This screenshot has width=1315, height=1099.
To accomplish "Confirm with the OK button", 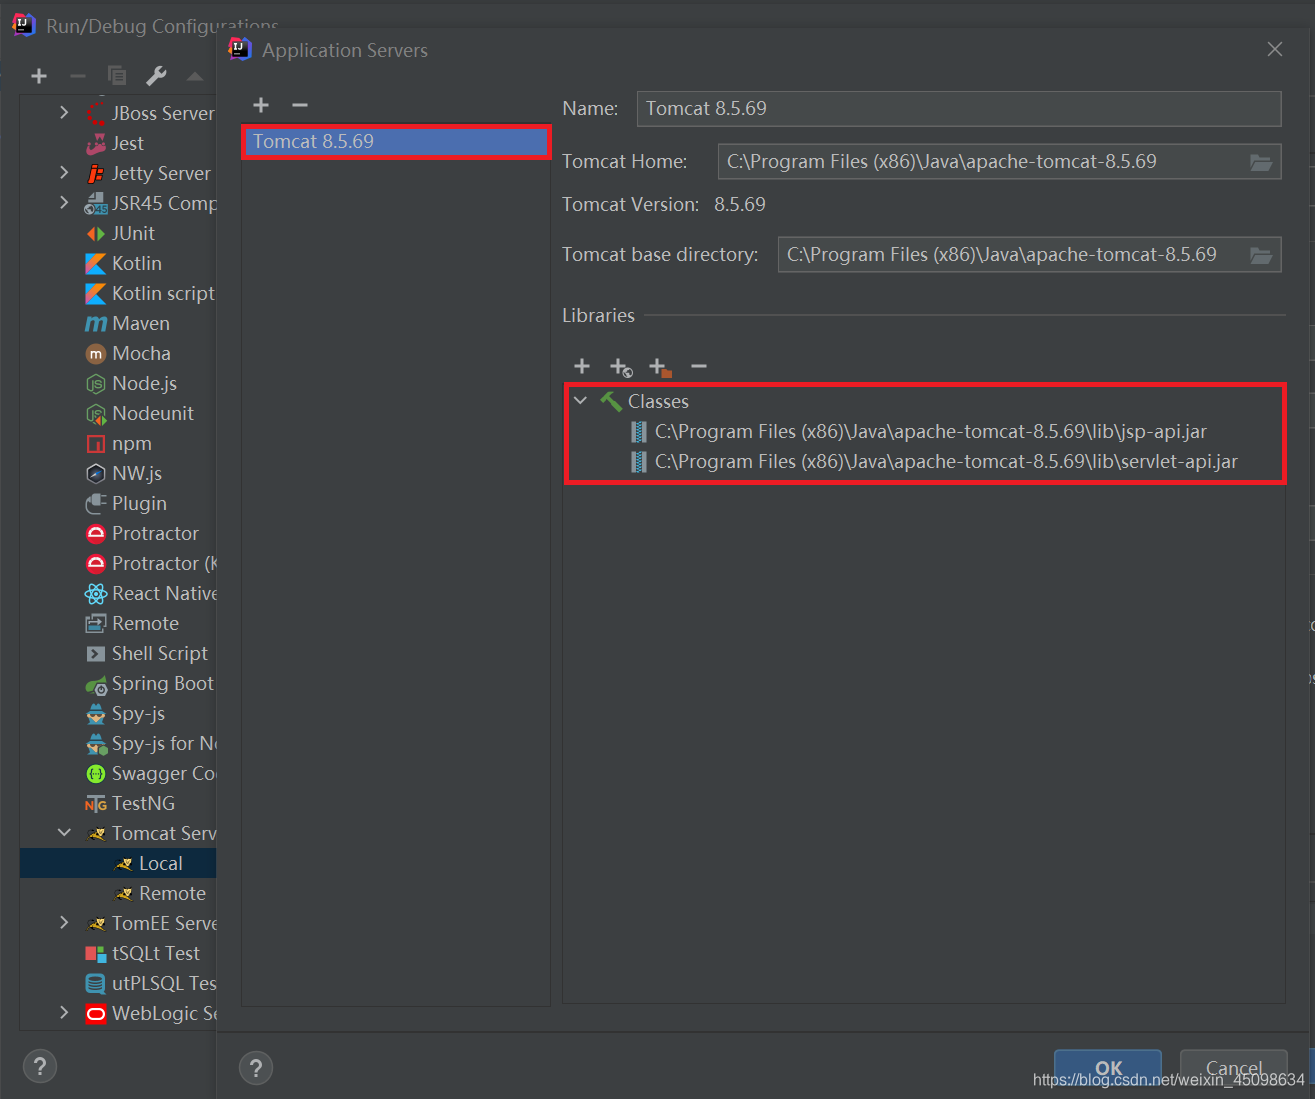I will [x=1108, y=1068].
